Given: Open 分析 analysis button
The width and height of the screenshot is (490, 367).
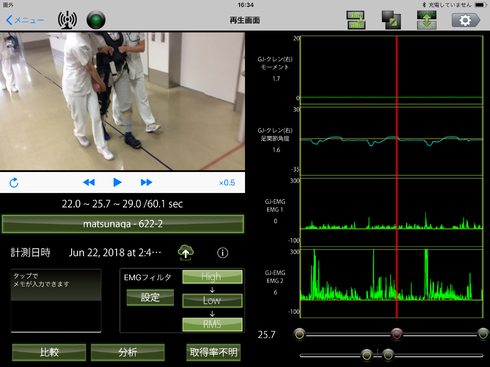Looking at the screenshot, I should [x=128, y=352].
